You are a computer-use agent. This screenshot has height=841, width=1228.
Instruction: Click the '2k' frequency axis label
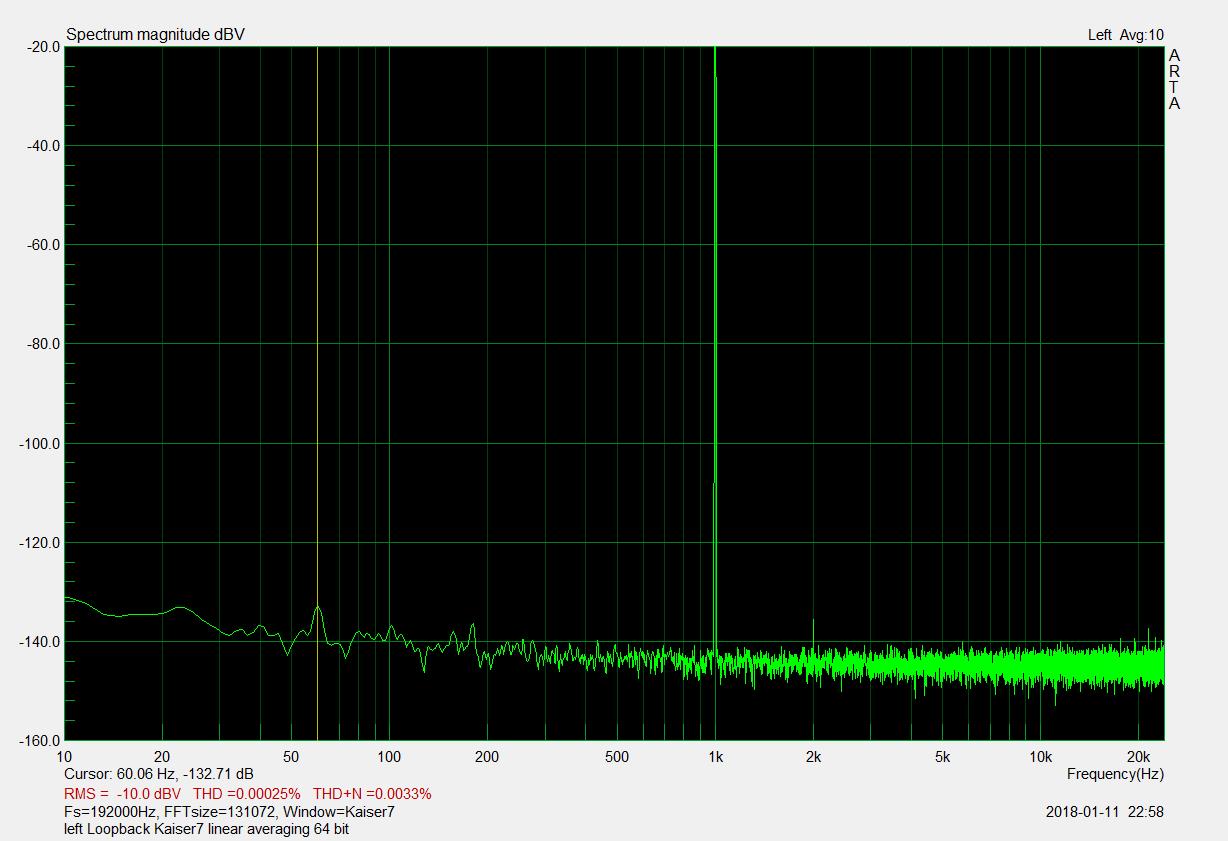tap(813, 757)
